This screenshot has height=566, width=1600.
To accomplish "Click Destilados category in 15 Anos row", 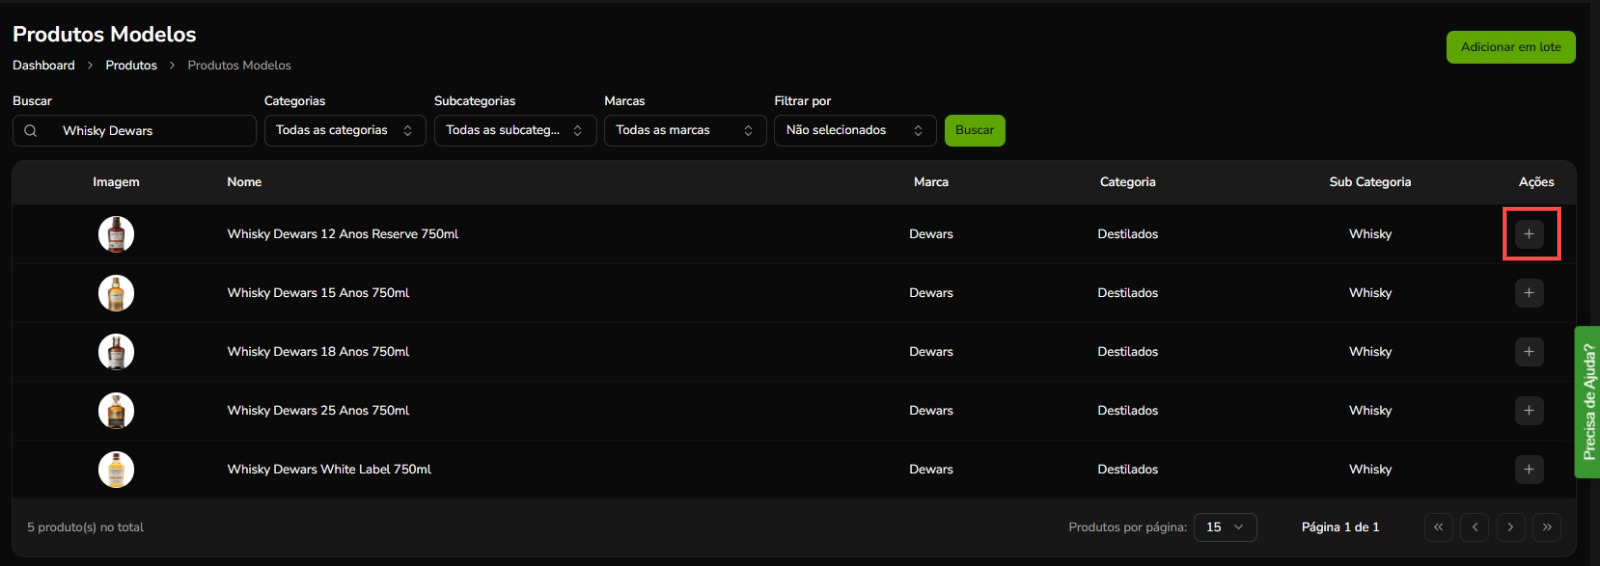I will pos(1128,293).
